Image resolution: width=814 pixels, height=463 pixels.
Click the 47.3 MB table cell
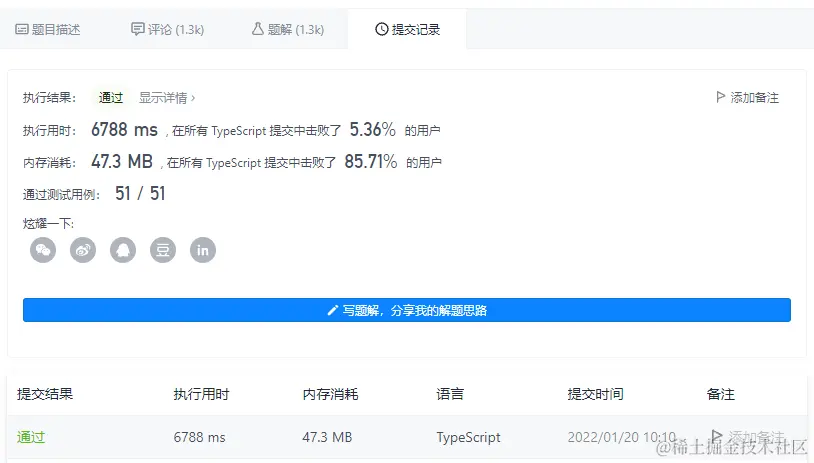coord(327,437)
